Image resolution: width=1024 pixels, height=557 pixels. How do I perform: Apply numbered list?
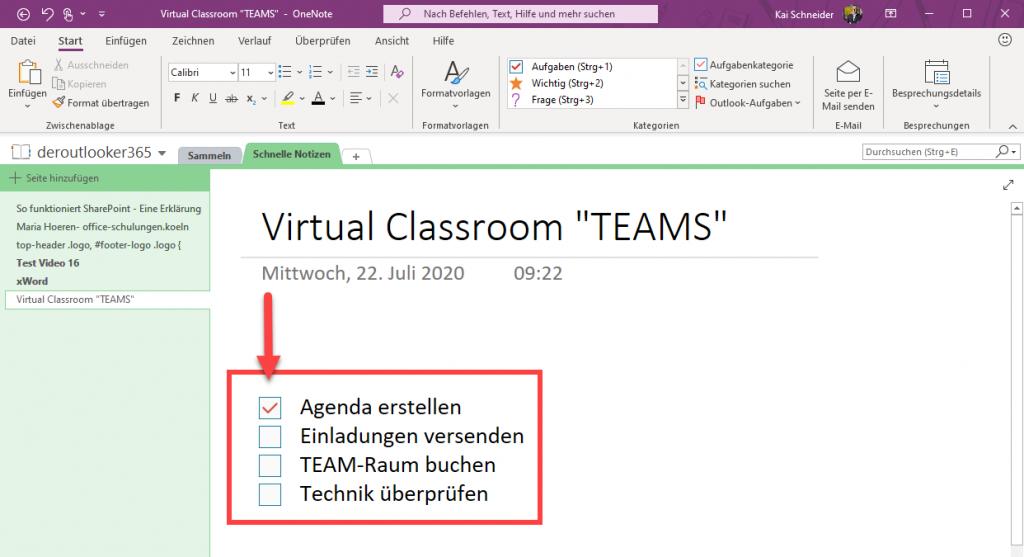315,72
